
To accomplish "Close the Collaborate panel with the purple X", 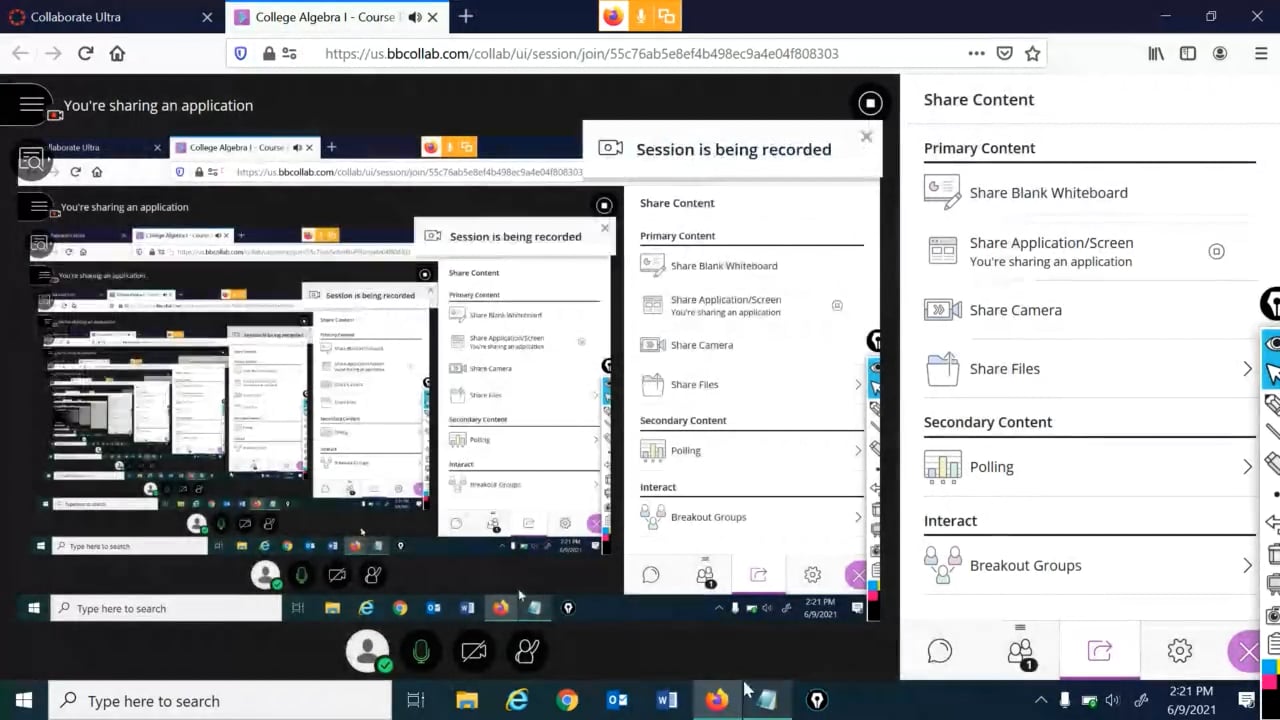I will [1247, 653].
